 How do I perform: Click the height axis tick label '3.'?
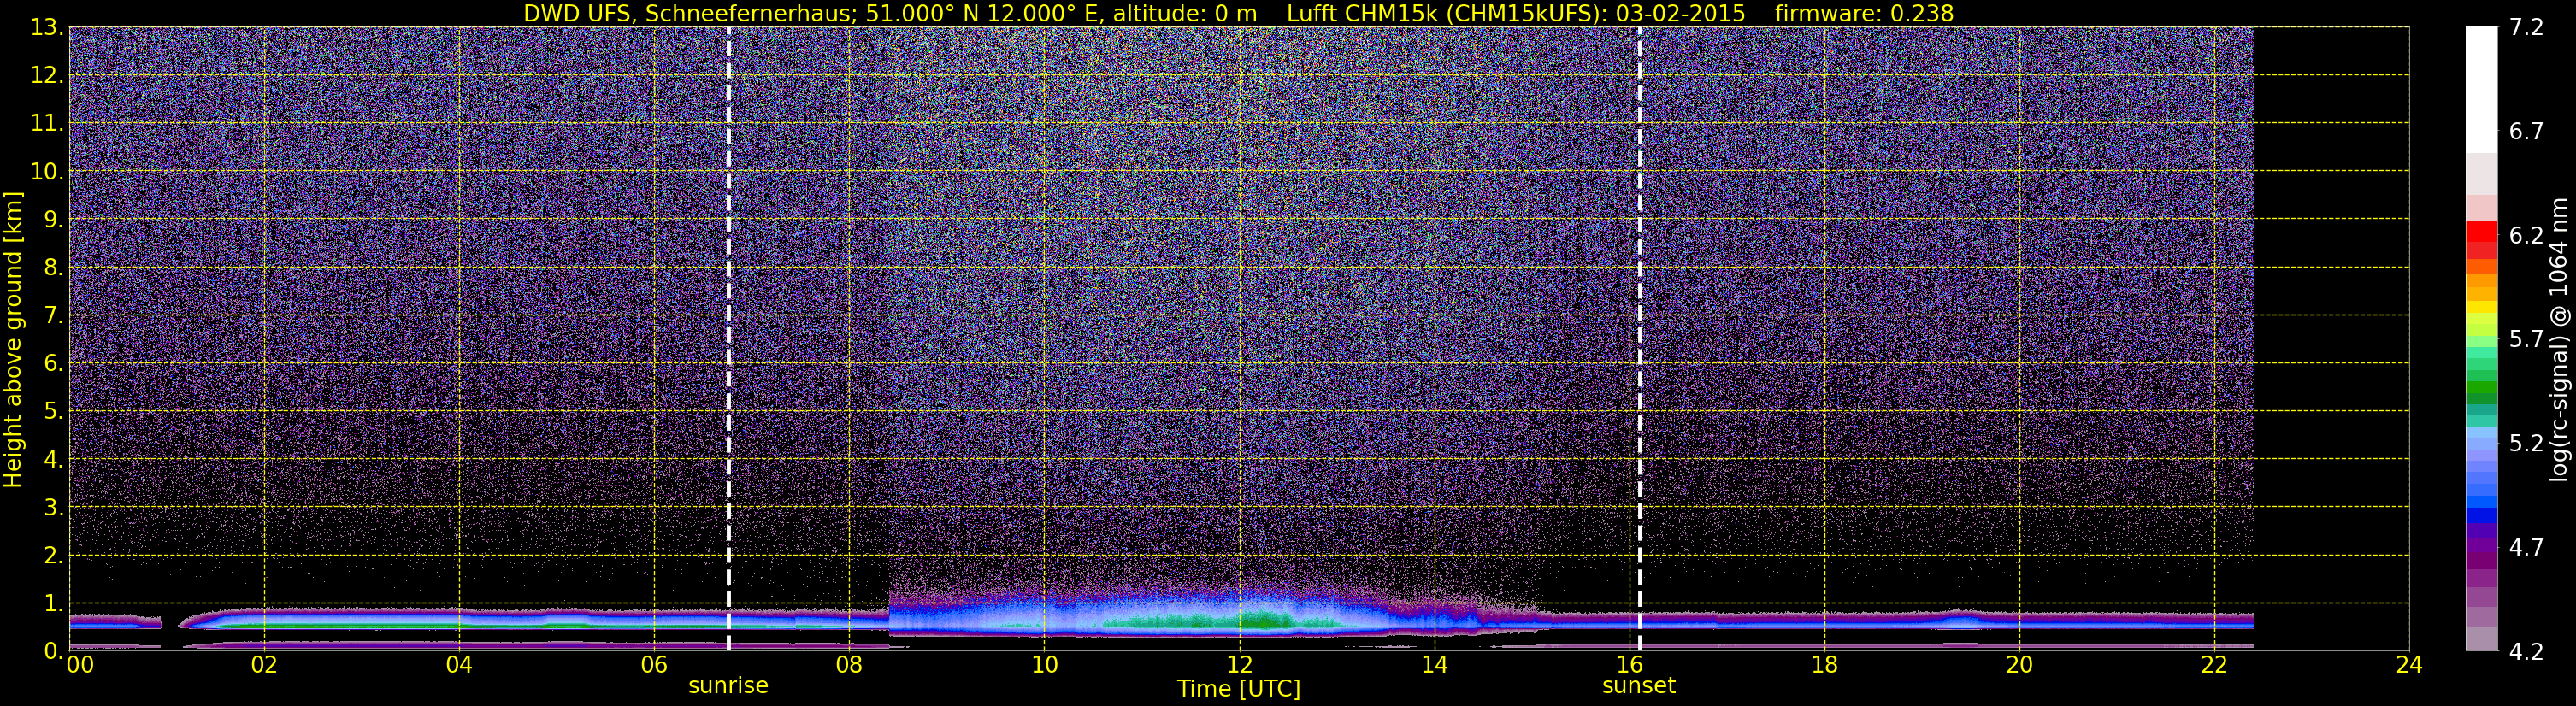pyautogui.click(x=52, y=508)
